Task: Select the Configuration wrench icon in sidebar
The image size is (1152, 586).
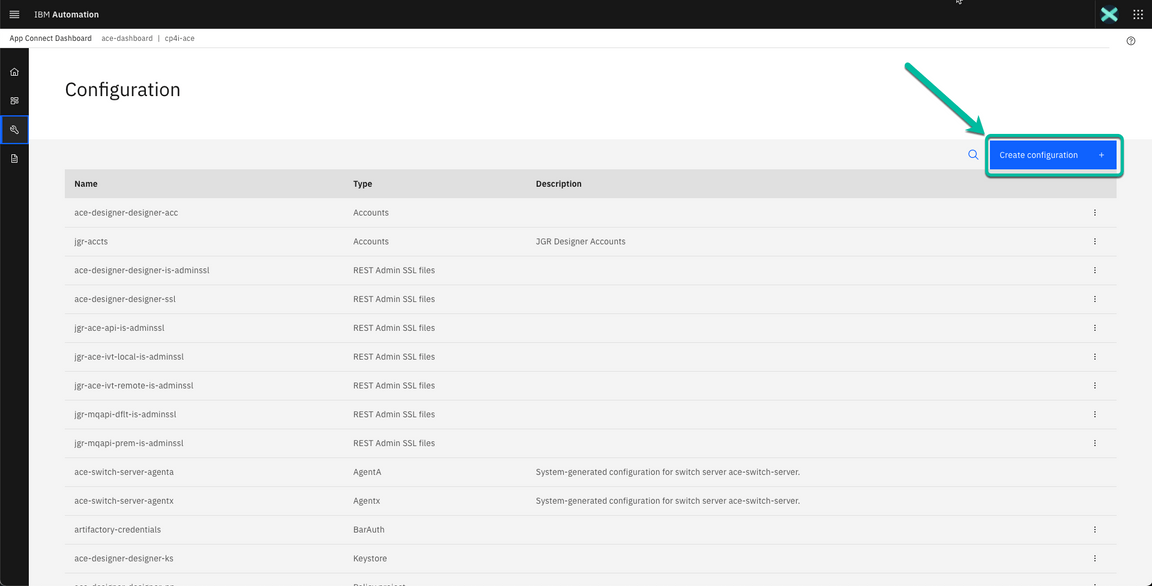Action: (14, 129)
